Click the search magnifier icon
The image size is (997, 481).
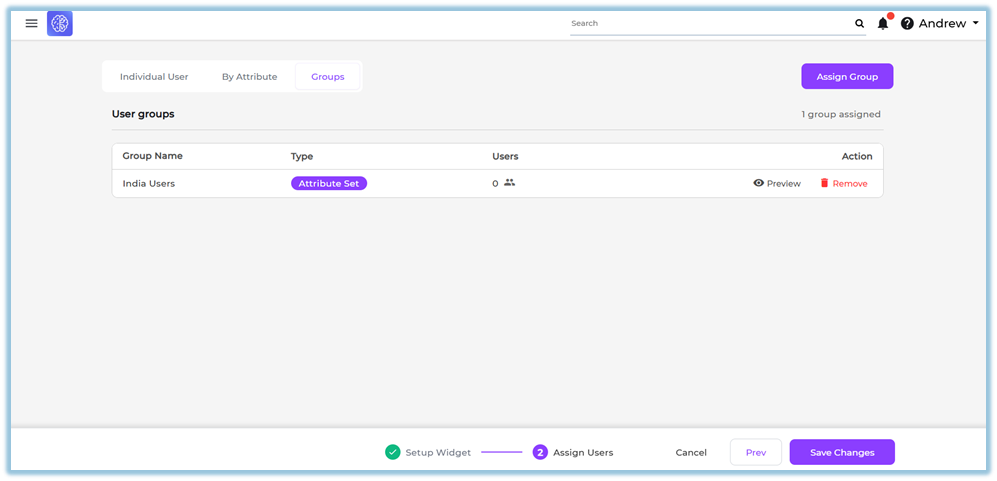859,23
